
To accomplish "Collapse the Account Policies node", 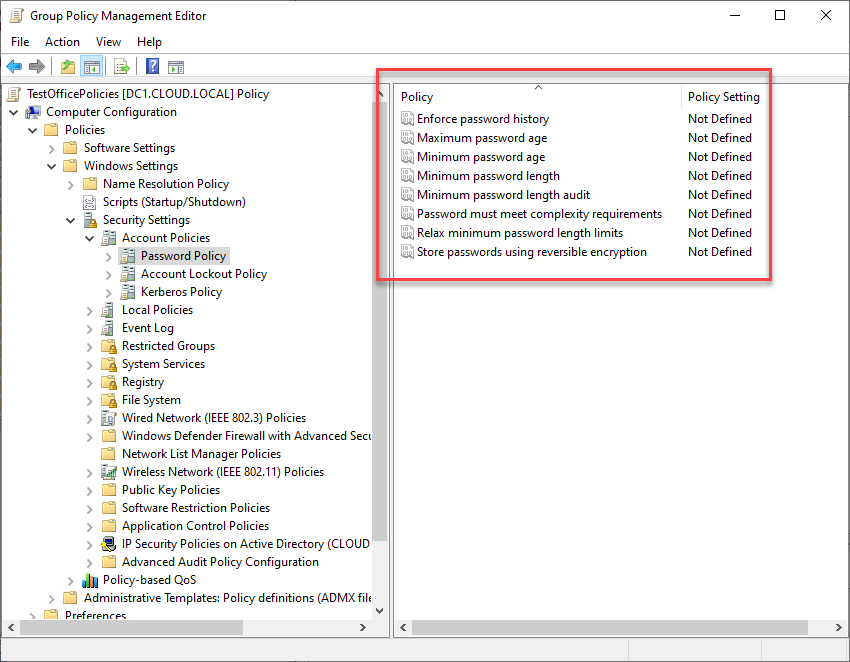I will coord(89,238).
